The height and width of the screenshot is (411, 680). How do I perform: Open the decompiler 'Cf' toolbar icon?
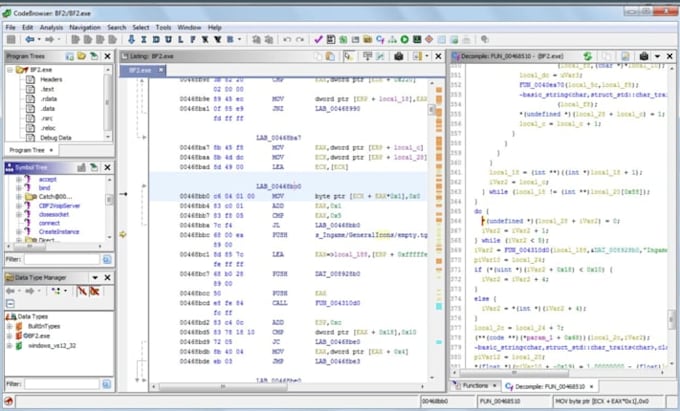point(380,39)
